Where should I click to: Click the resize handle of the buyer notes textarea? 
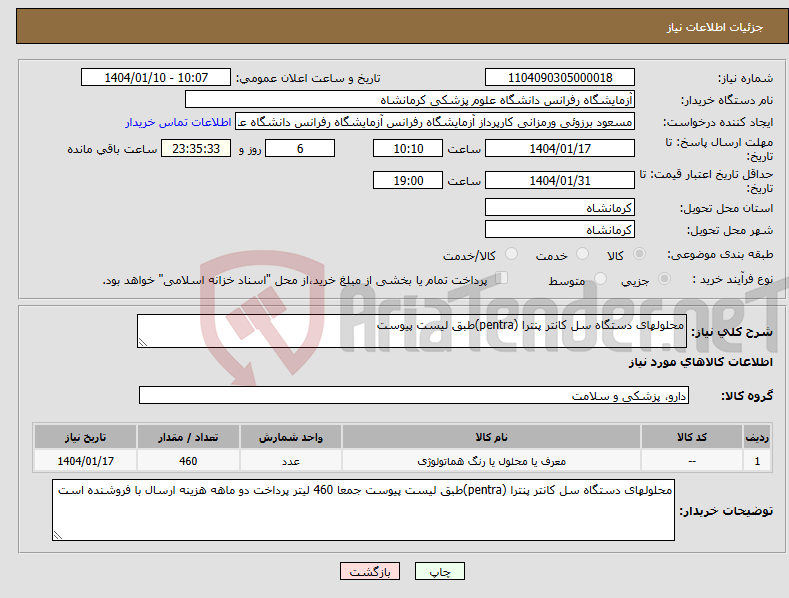click(58, 536)
